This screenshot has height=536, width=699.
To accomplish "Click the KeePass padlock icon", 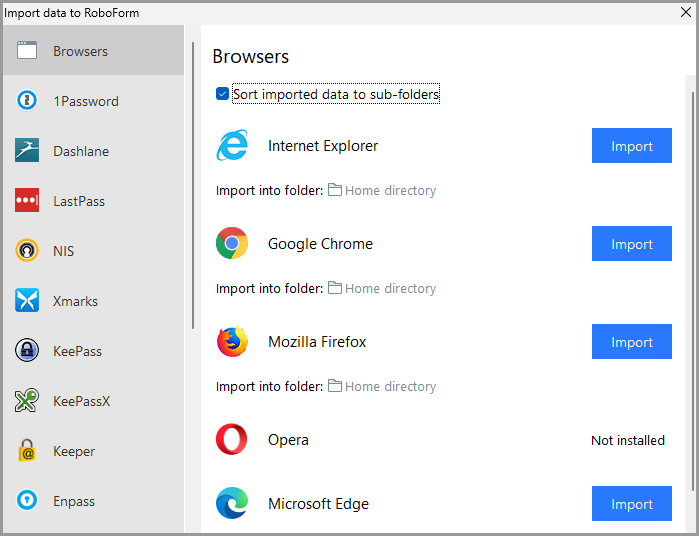I will [x=27, y=350].
